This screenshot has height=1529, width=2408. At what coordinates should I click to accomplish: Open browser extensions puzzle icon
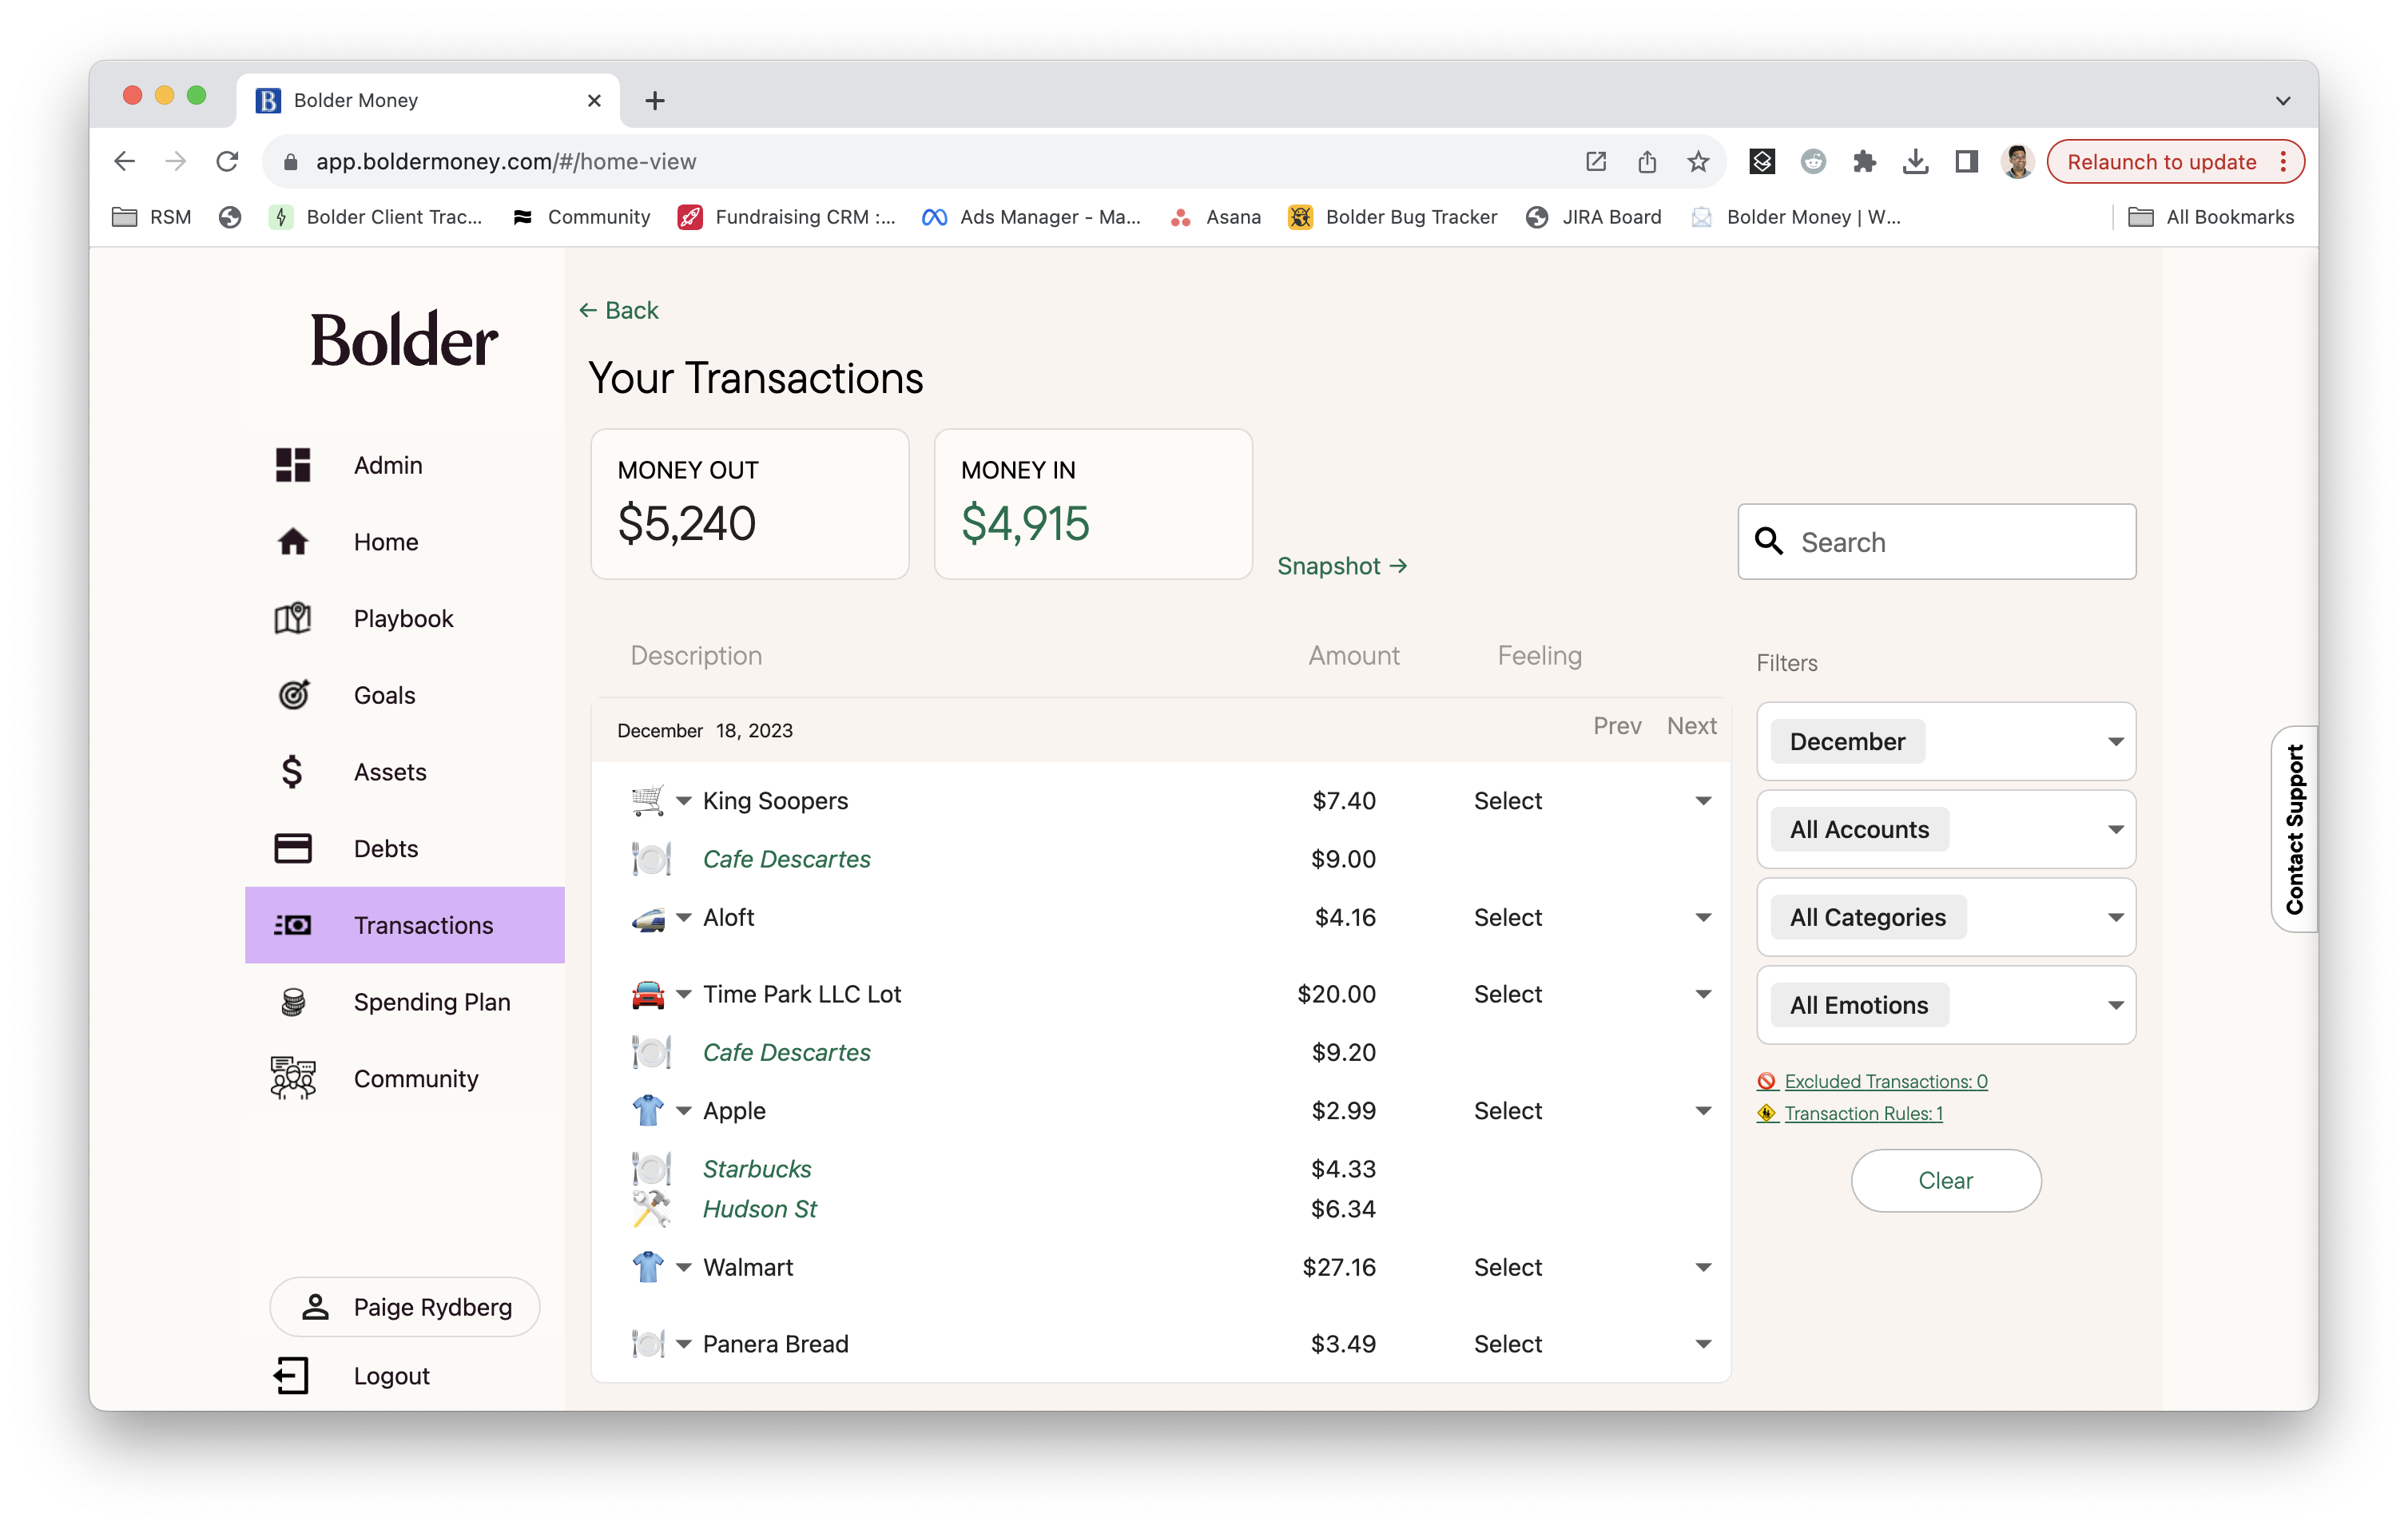pos(1864,162)
